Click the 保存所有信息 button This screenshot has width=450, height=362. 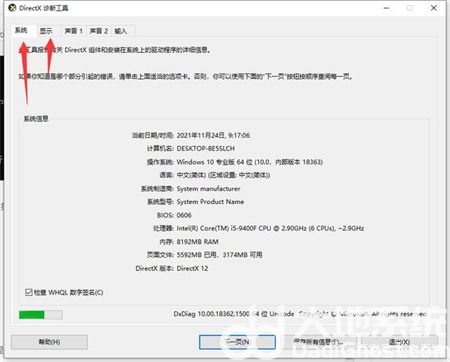point(319,342)
